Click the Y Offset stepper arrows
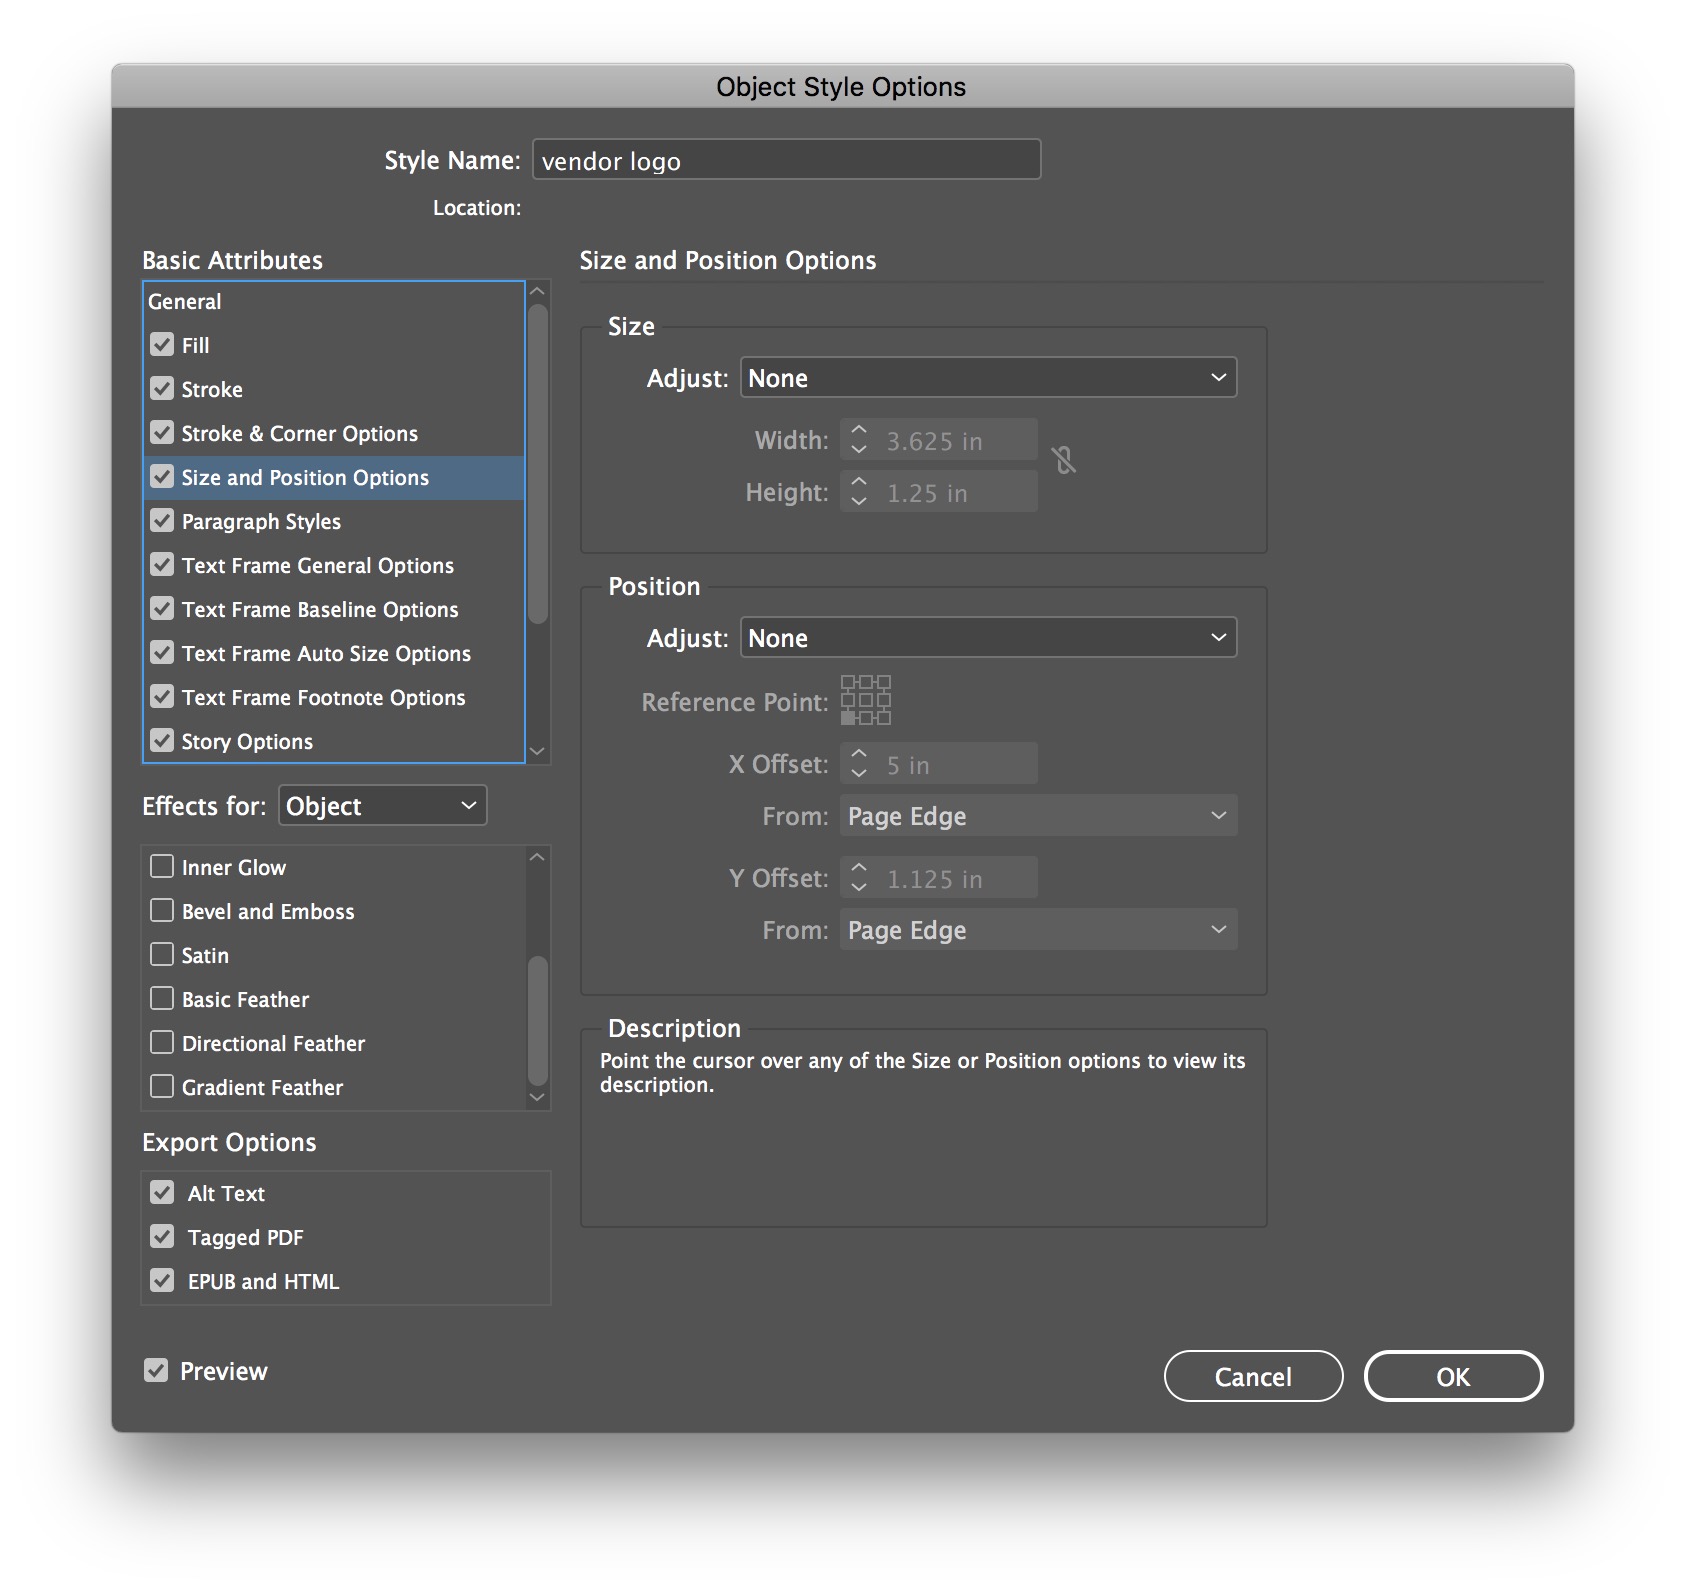The image size is (1686, 1592). [x=858, y=878]
